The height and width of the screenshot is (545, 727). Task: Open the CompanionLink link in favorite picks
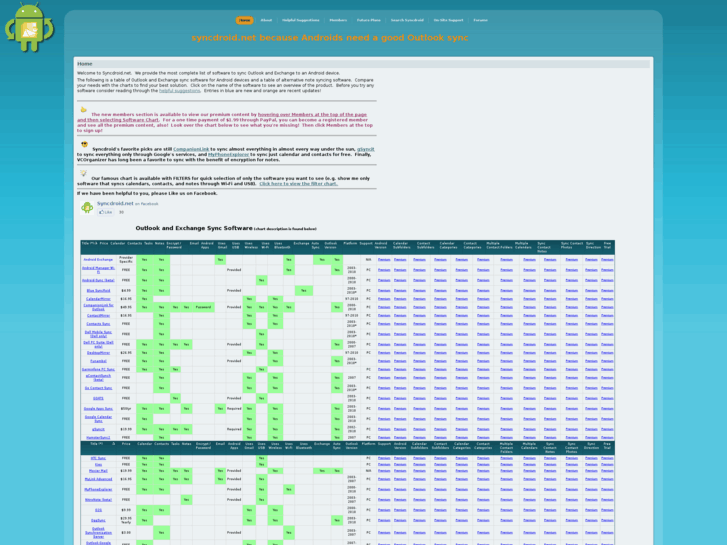[x=191, y=149]
